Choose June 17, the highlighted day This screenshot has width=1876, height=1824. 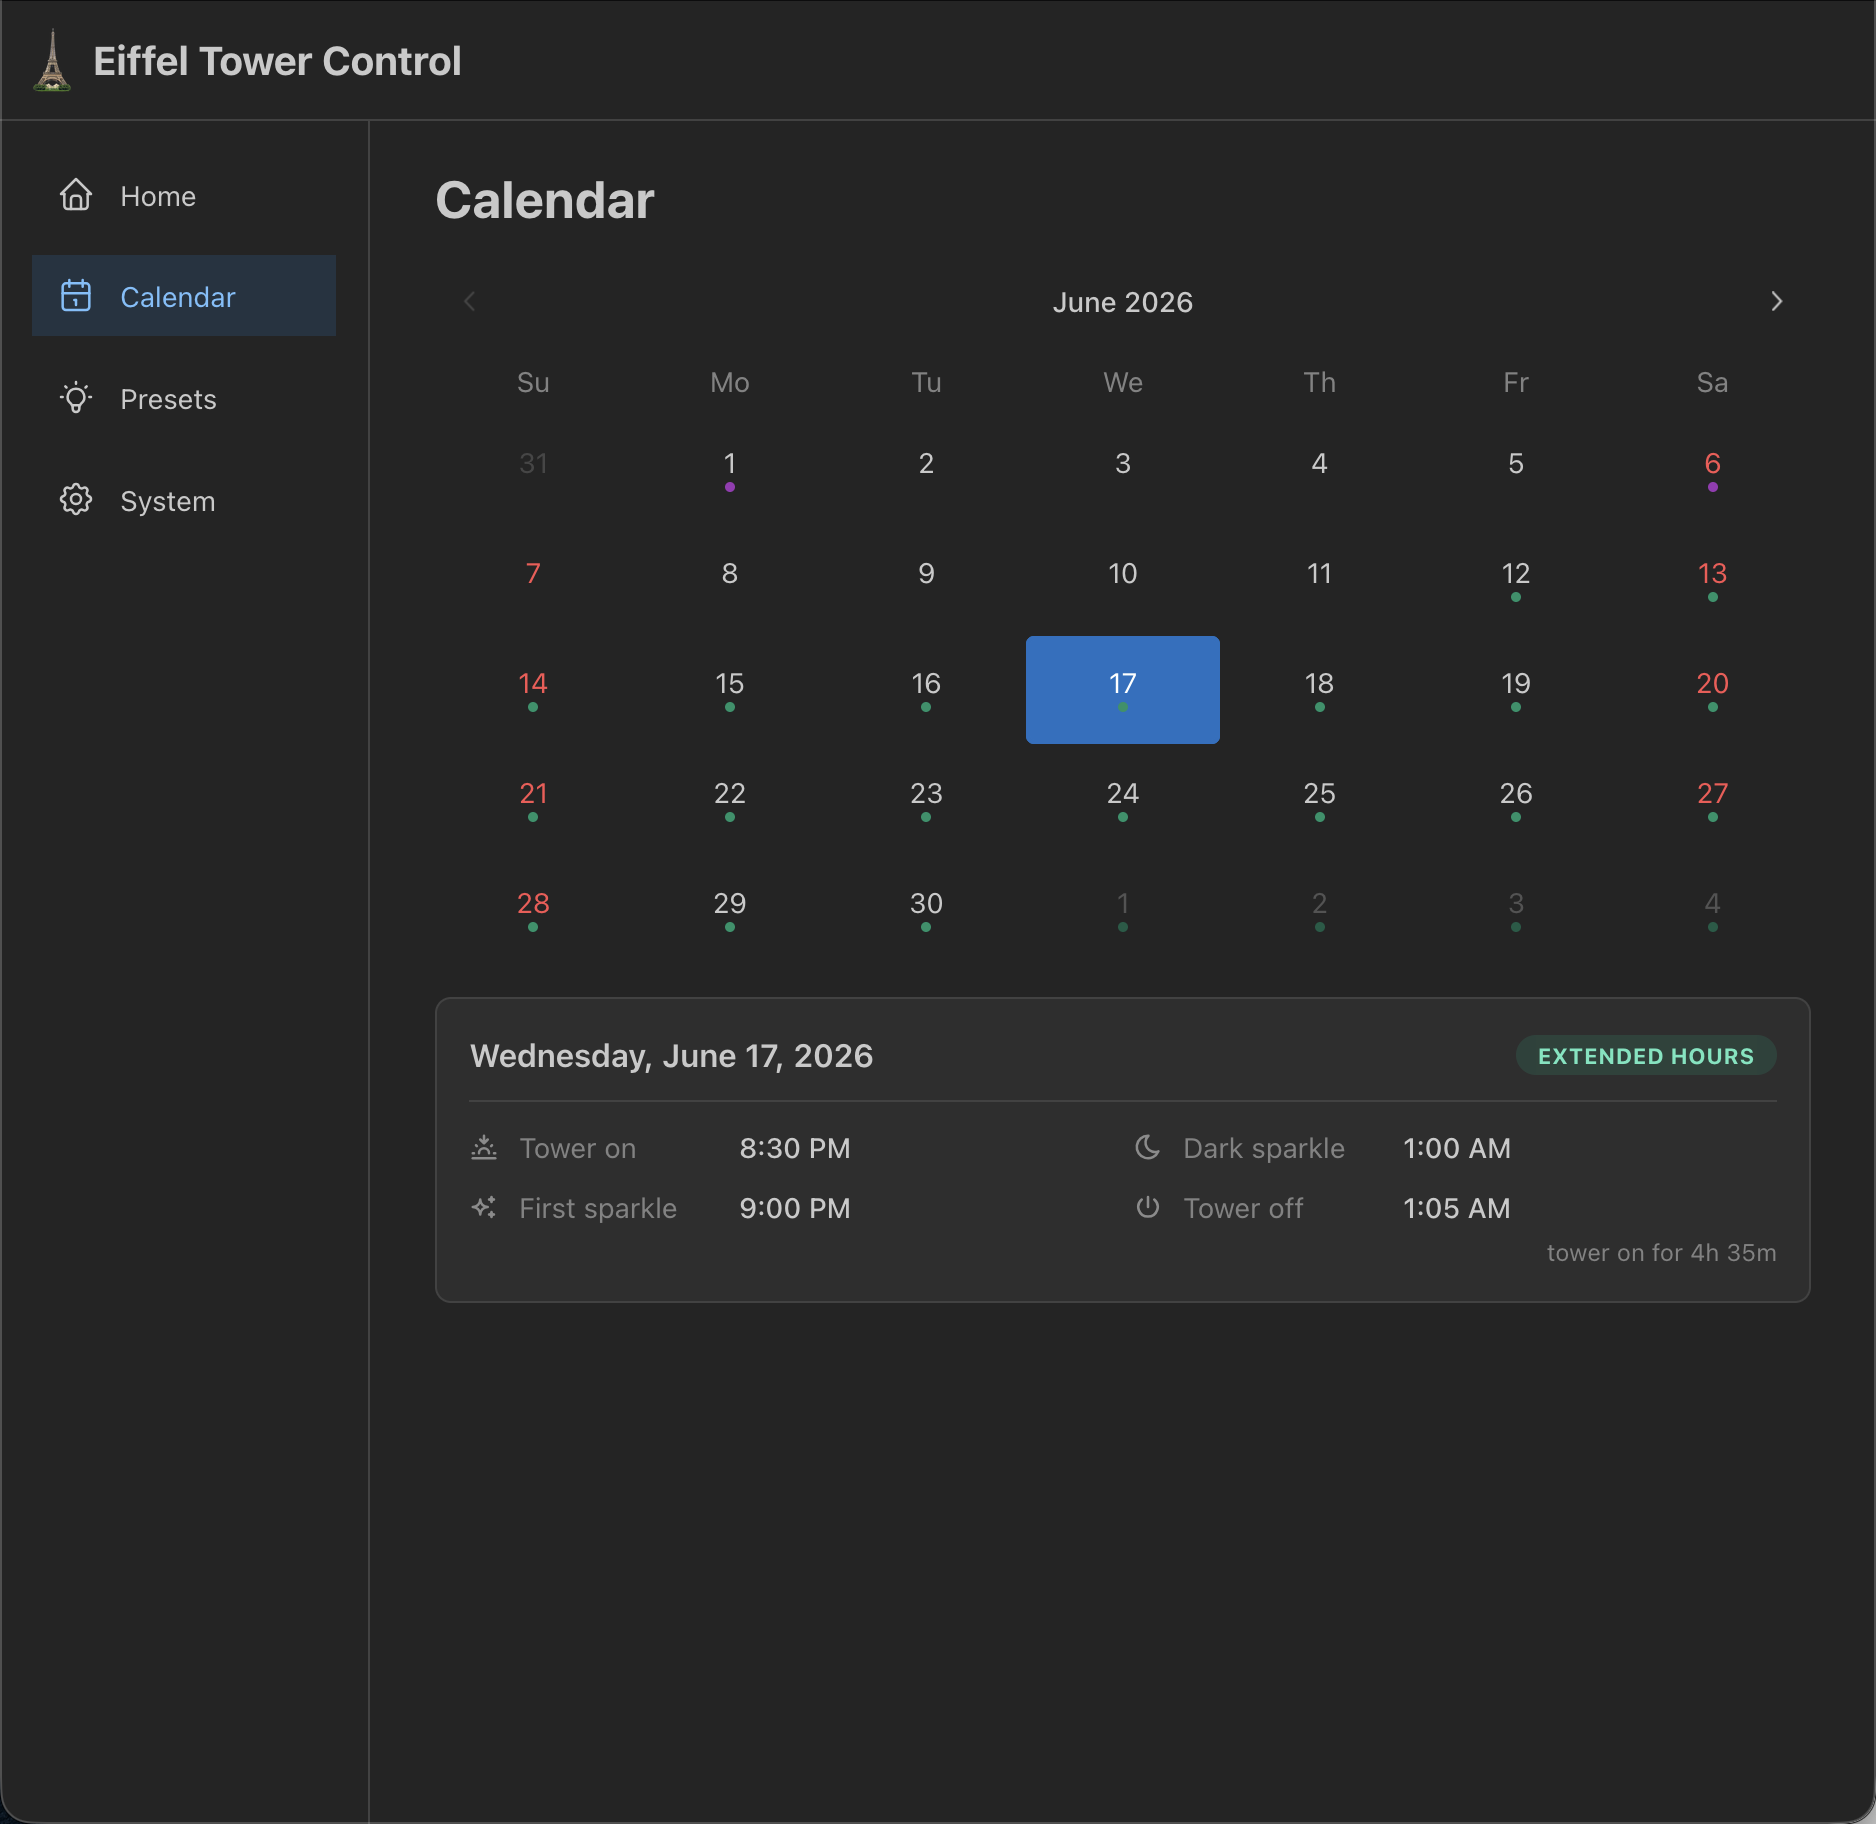[1123, 690]
